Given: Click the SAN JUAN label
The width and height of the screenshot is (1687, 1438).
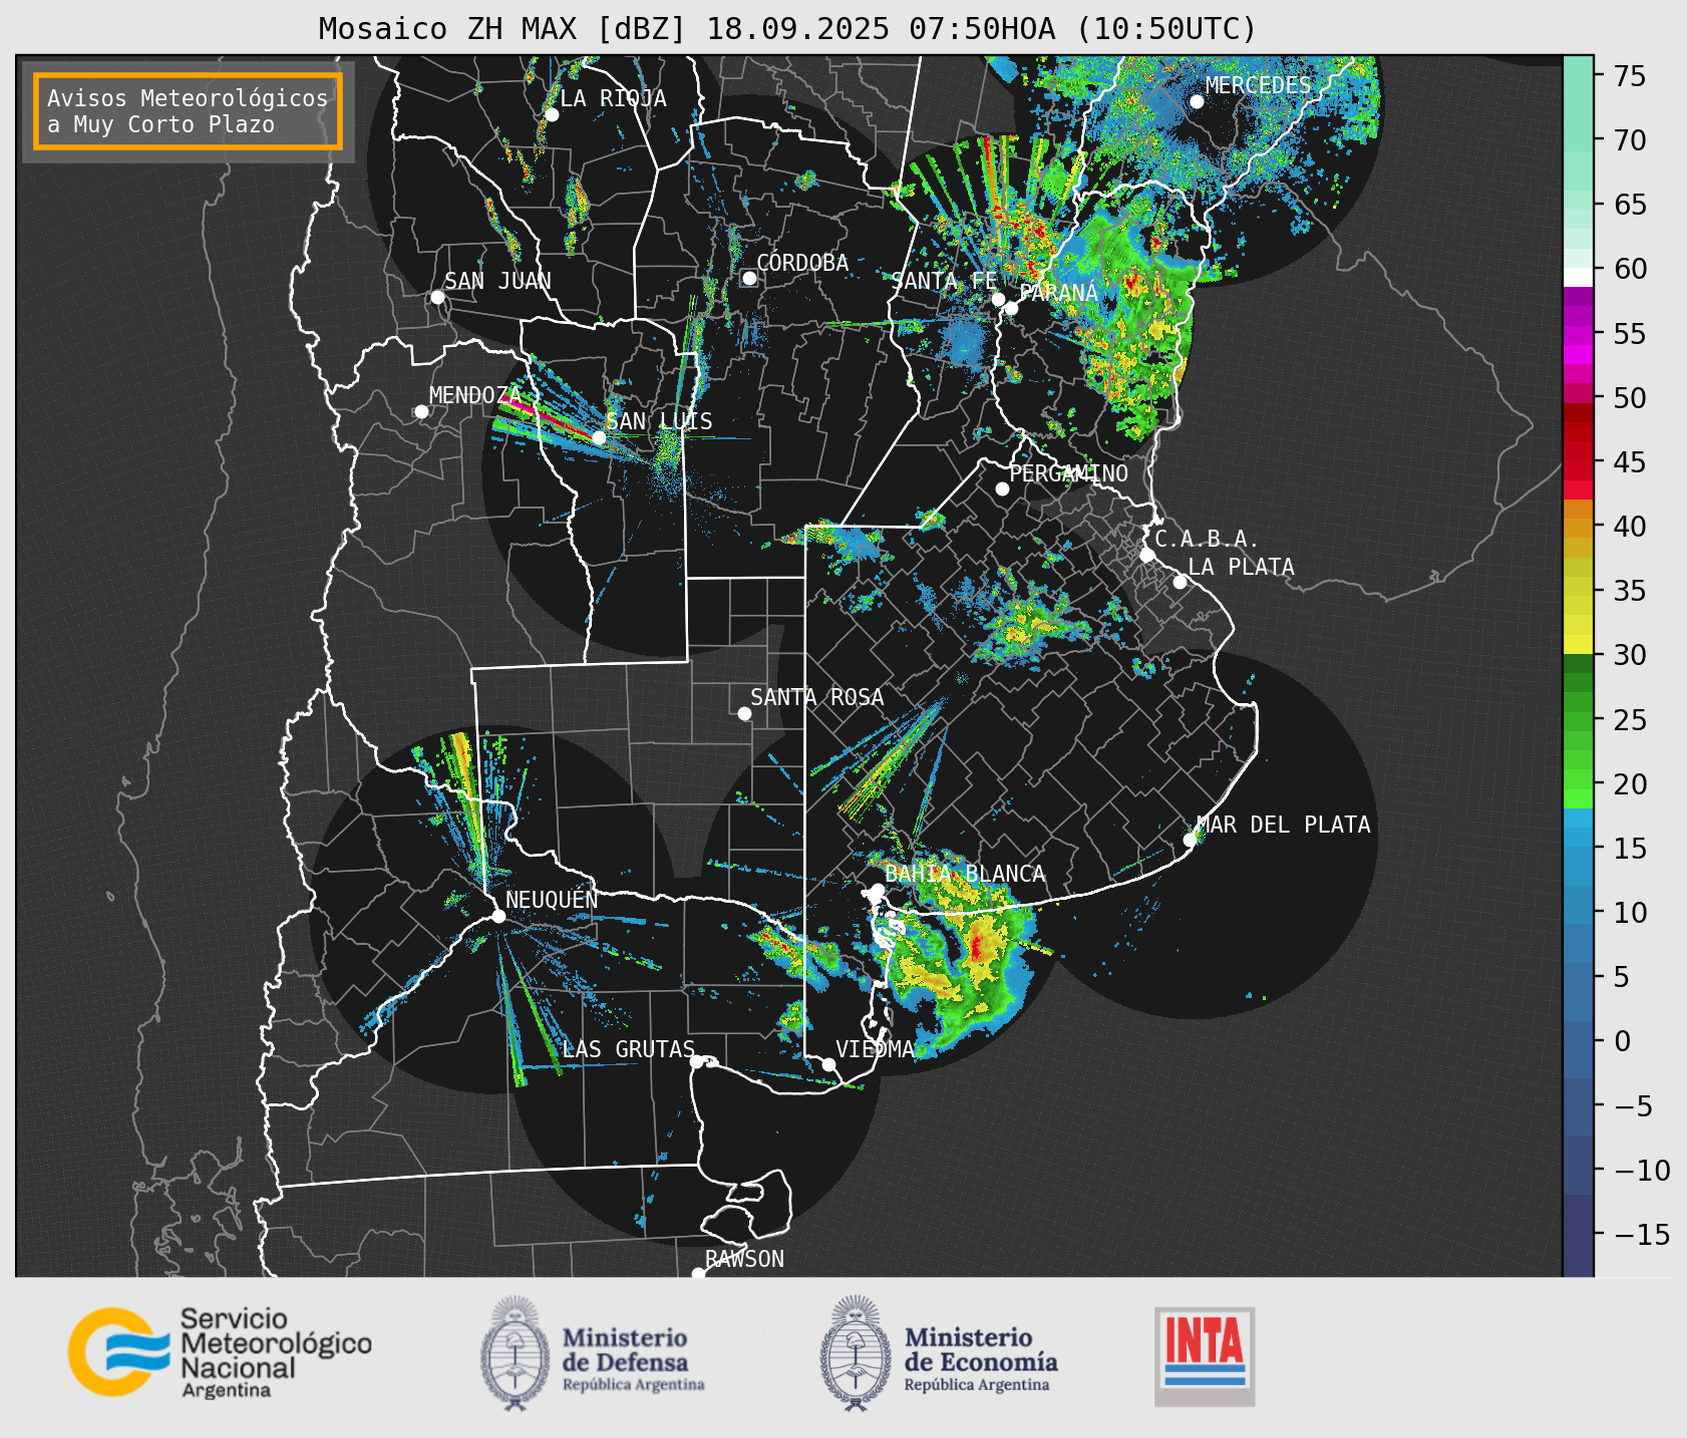Looking at the screenshot, I should [x=498, y=281].
